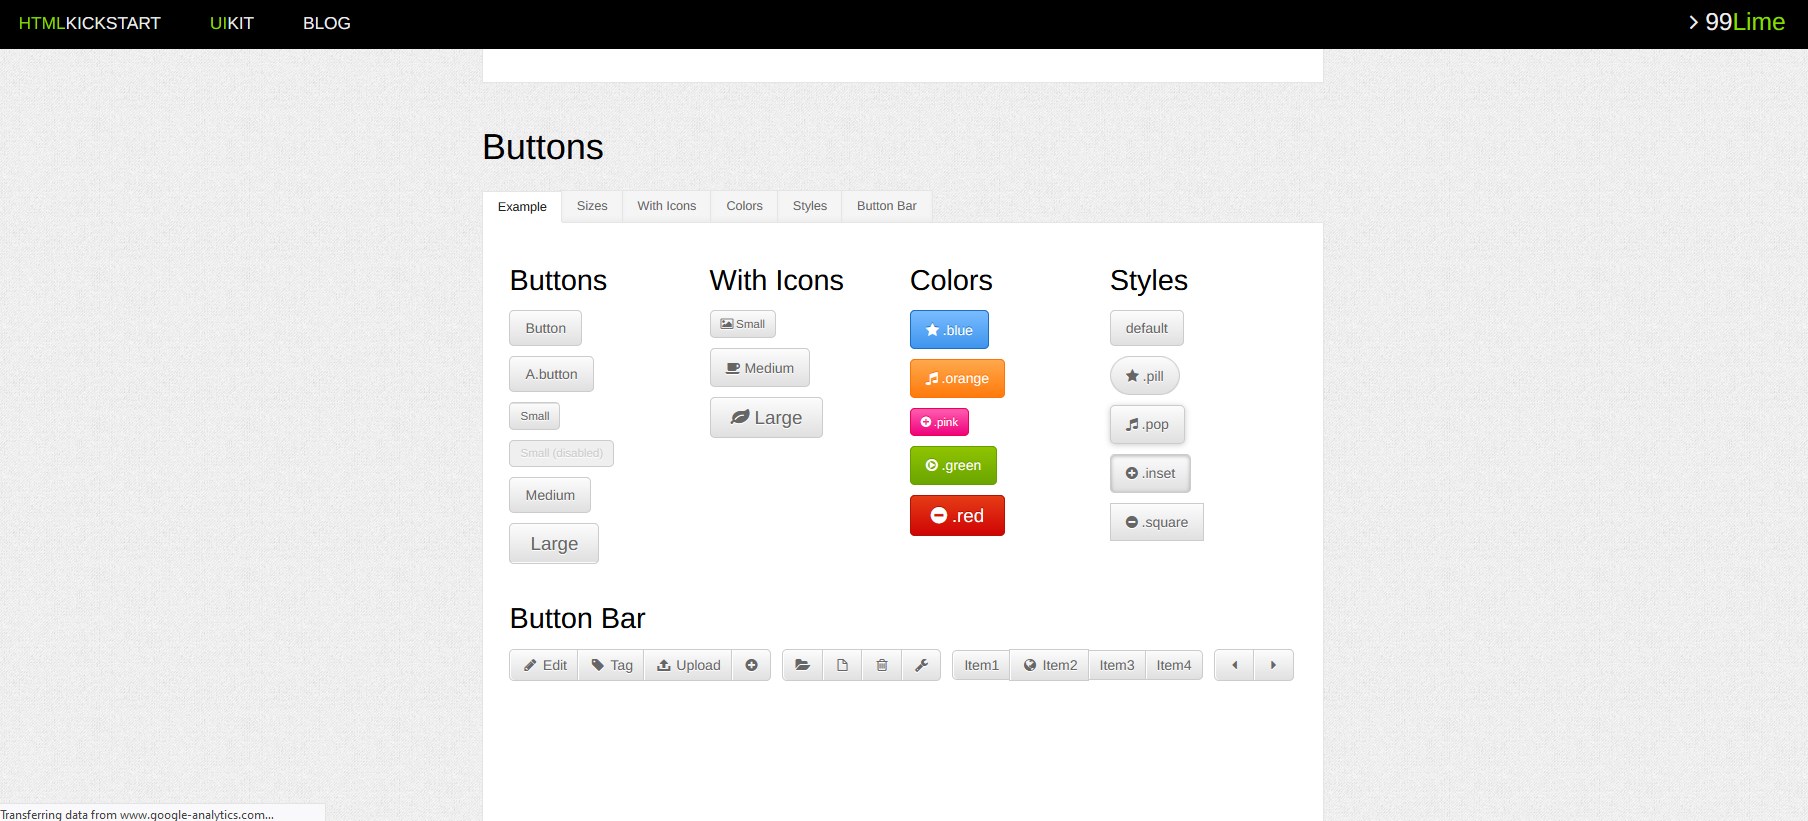Viewport: 1808px width, 821px height.
Task: Switch to the Sizes tab
Action: [592, 206]
